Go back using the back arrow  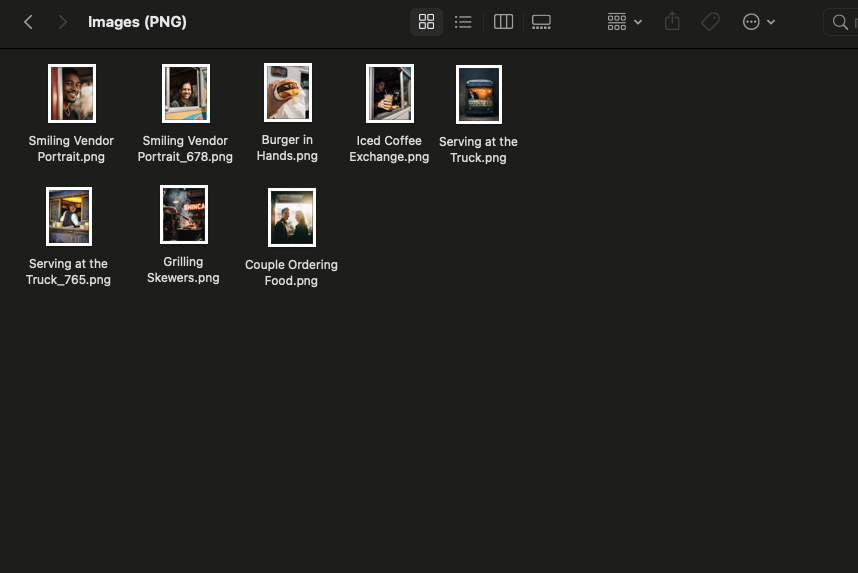(x=28, y=22)
